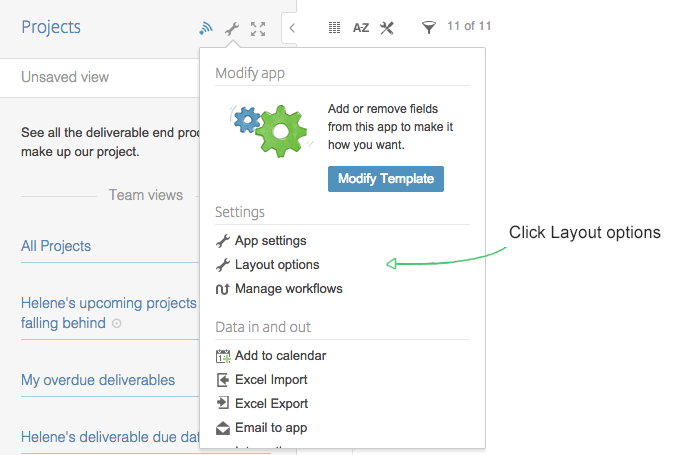This screenshot has width=685, height=455.
Task: Click the Data in and out heading
Action: coord(263,327)
